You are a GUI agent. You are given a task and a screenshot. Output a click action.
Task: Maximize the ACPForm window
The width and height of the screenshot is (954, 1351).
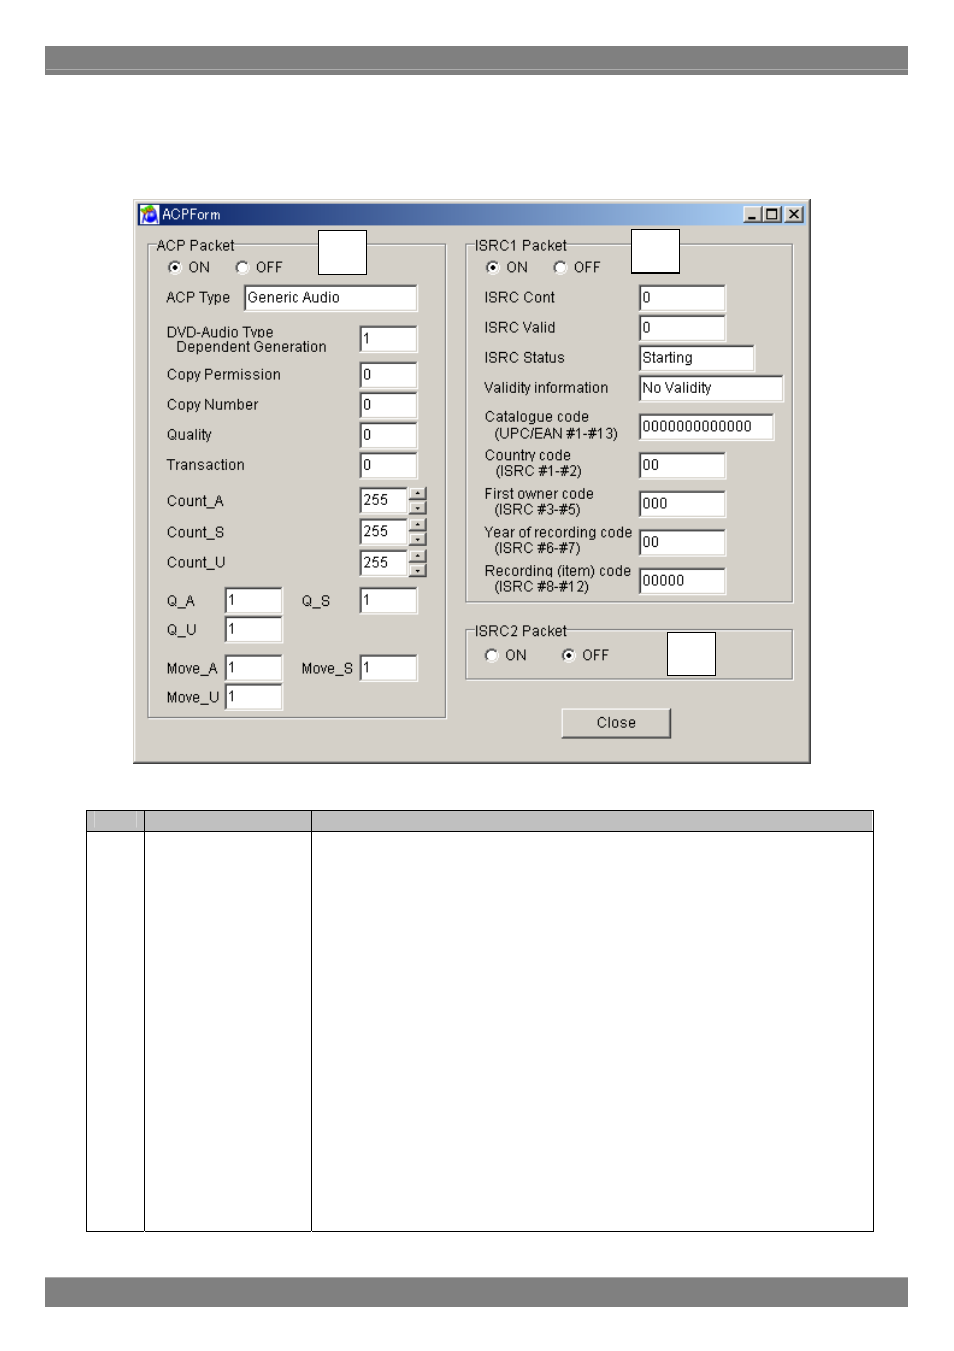[771, 214]
